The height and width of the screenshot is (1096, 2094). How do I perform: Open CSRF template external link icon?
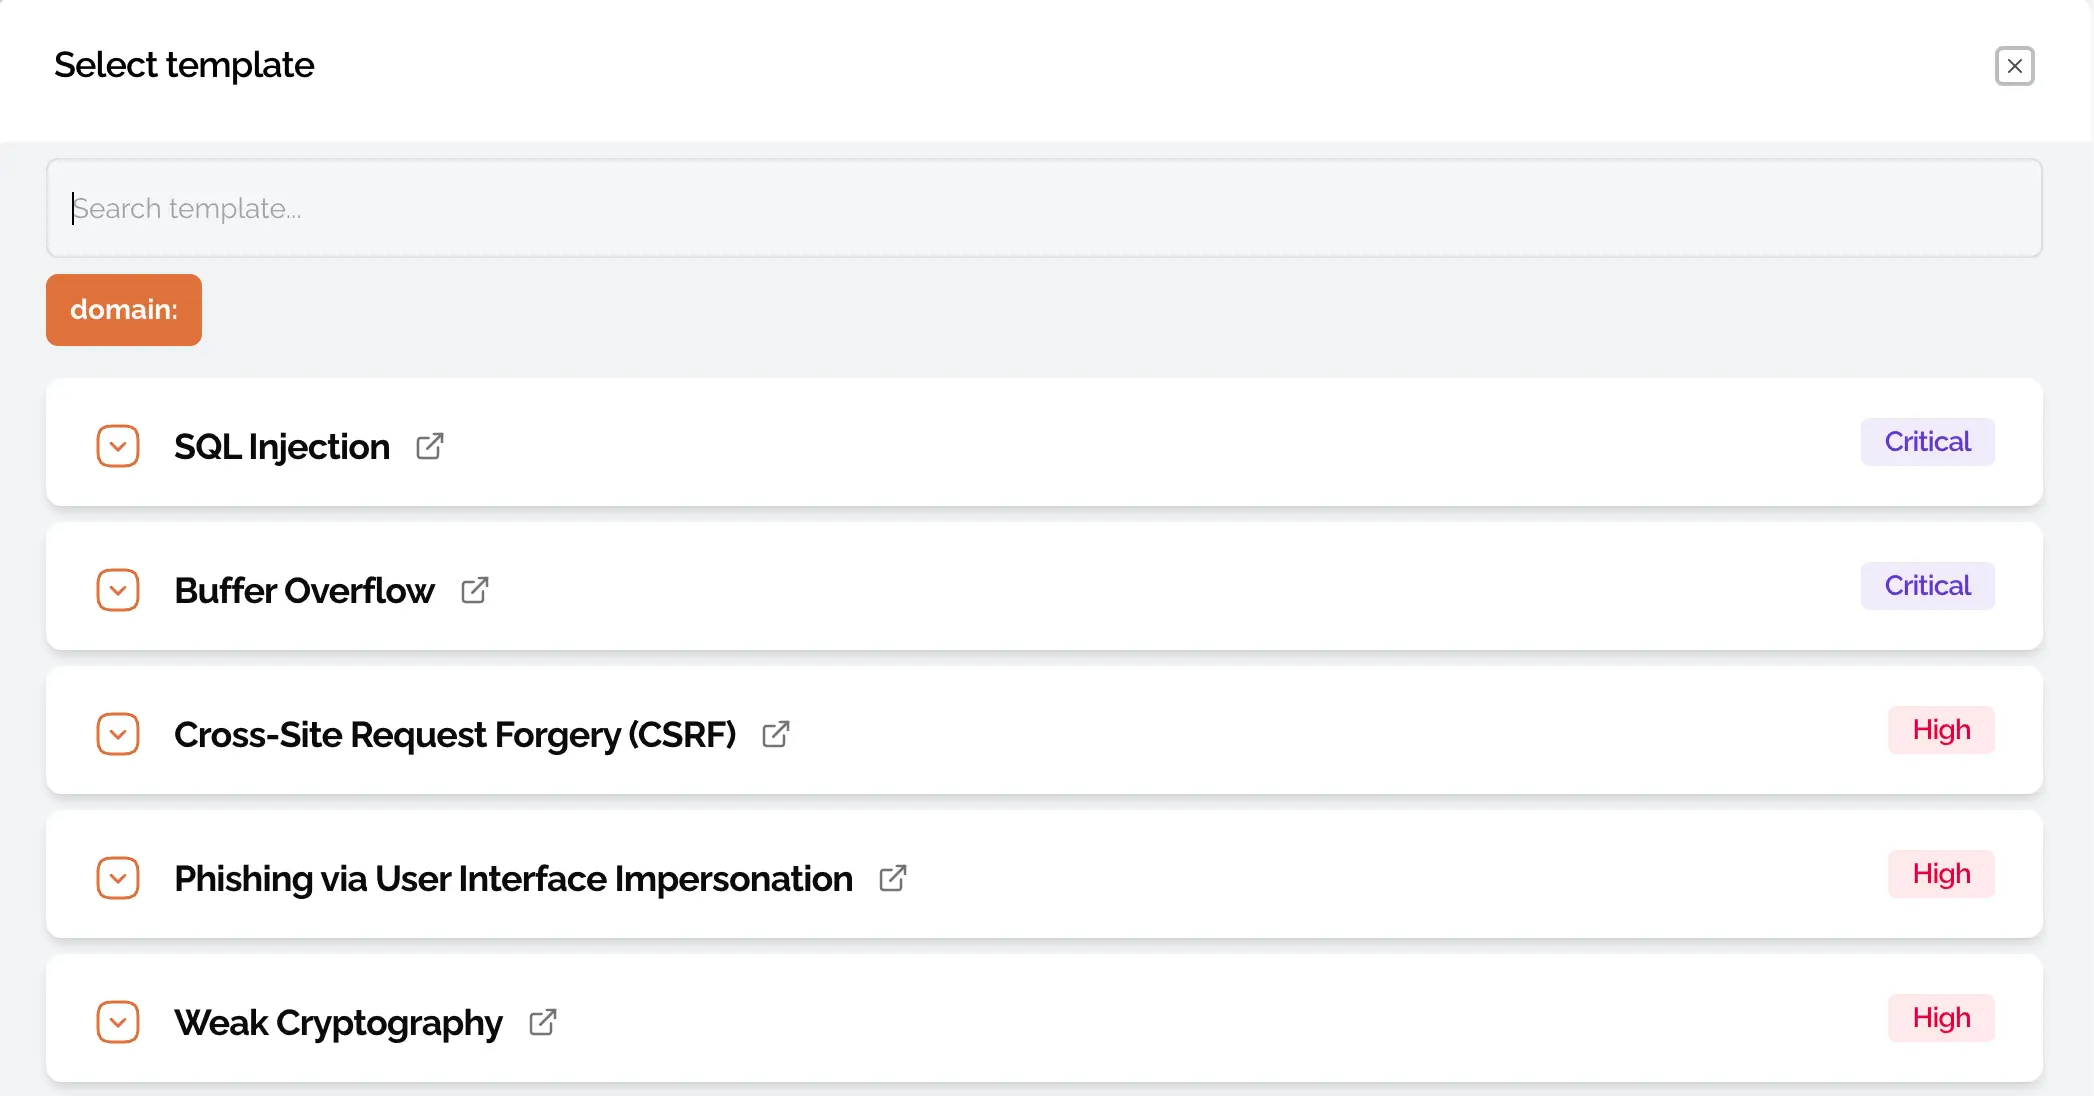[776, 734]
